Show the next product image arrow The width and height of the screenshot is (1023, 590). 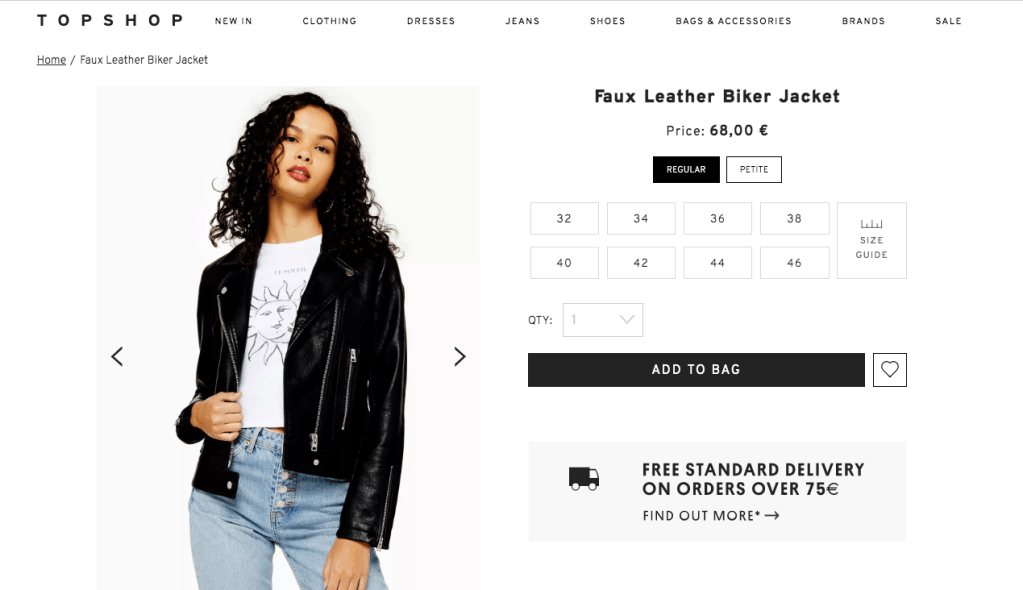tap(460, 356)
